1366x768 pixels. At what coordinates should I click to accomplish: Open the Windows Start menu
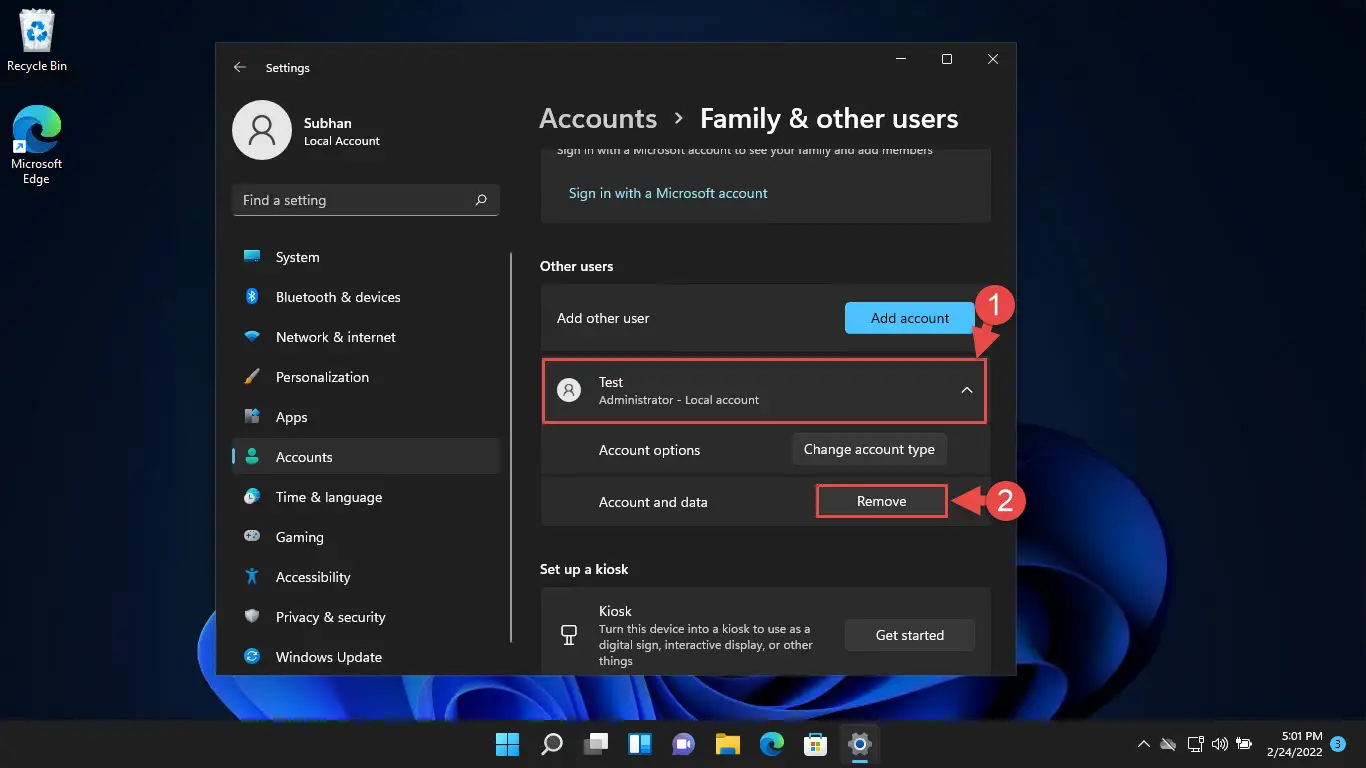click(x=508, y=744)
